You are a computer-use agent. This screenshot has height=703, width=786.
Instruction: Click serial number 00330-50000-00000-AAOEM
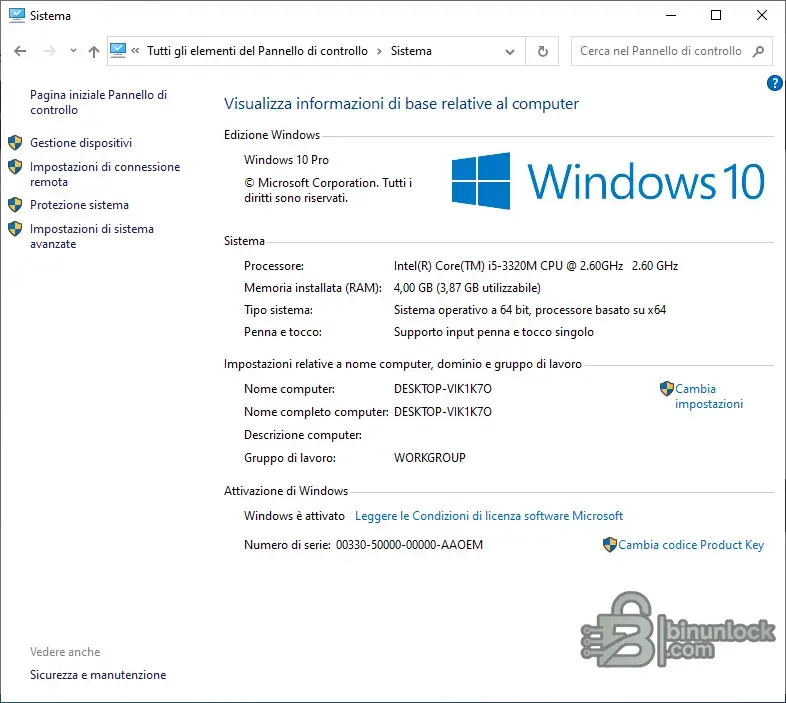tap(410, 545)
